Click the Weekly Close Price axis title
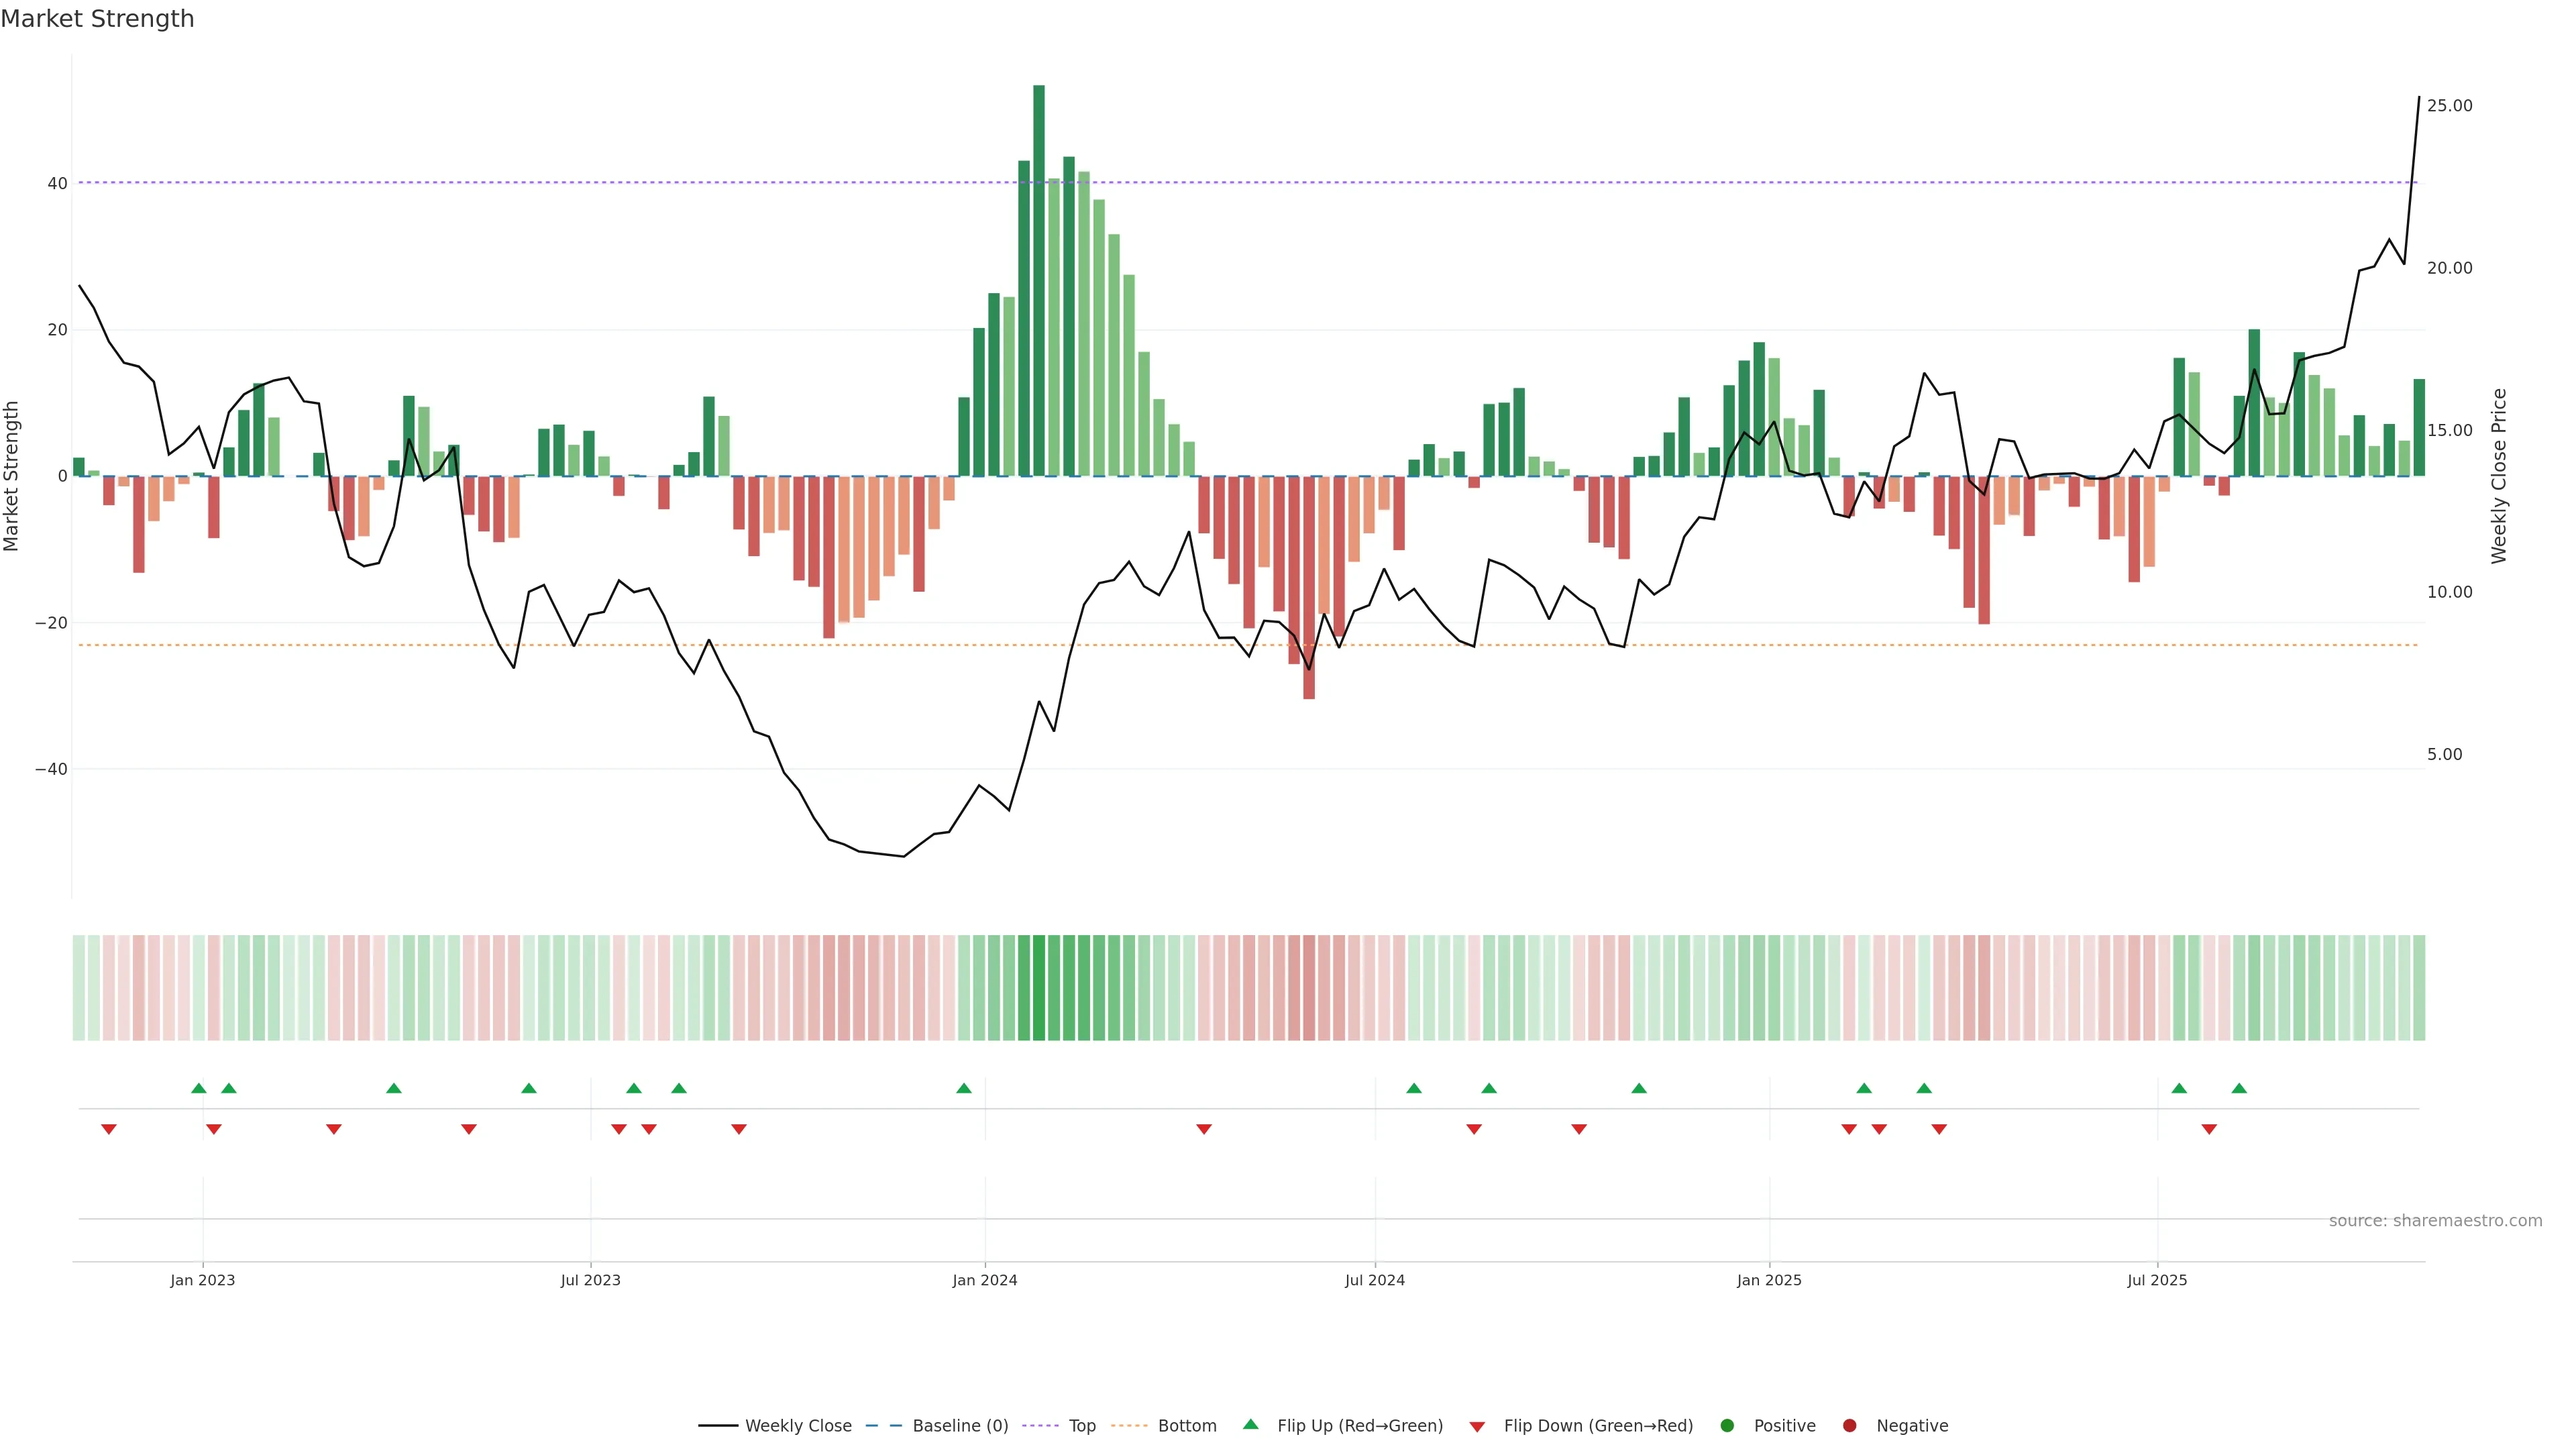Screen dimensions: 2576x1449 (2499, 476)
